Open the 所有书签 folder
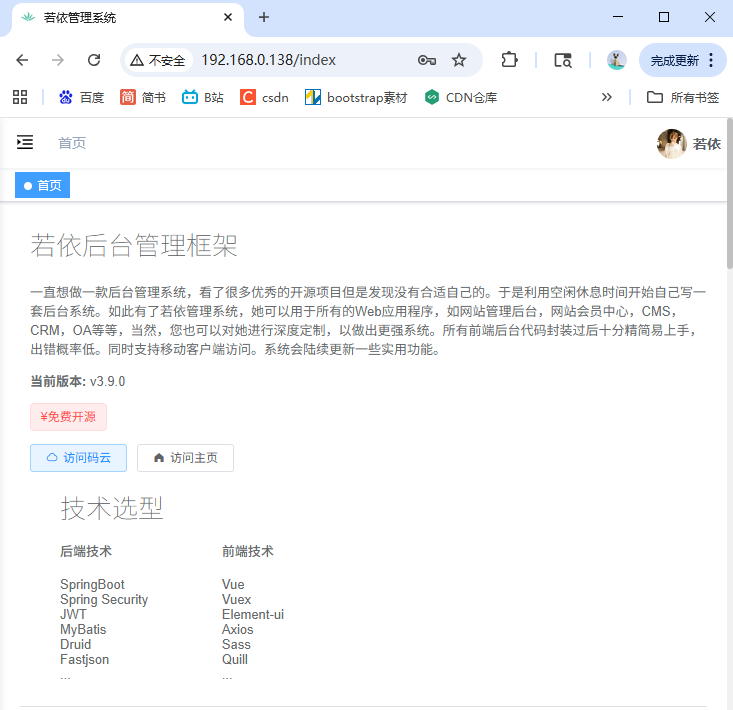The height and width of the screenshot is (710, 733). click(x=683, y=97)
